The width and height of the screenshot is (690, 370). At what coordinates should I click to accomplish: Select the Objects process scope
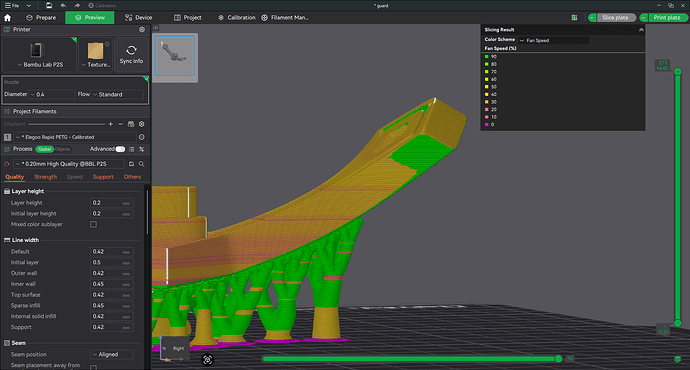[62, 149]
